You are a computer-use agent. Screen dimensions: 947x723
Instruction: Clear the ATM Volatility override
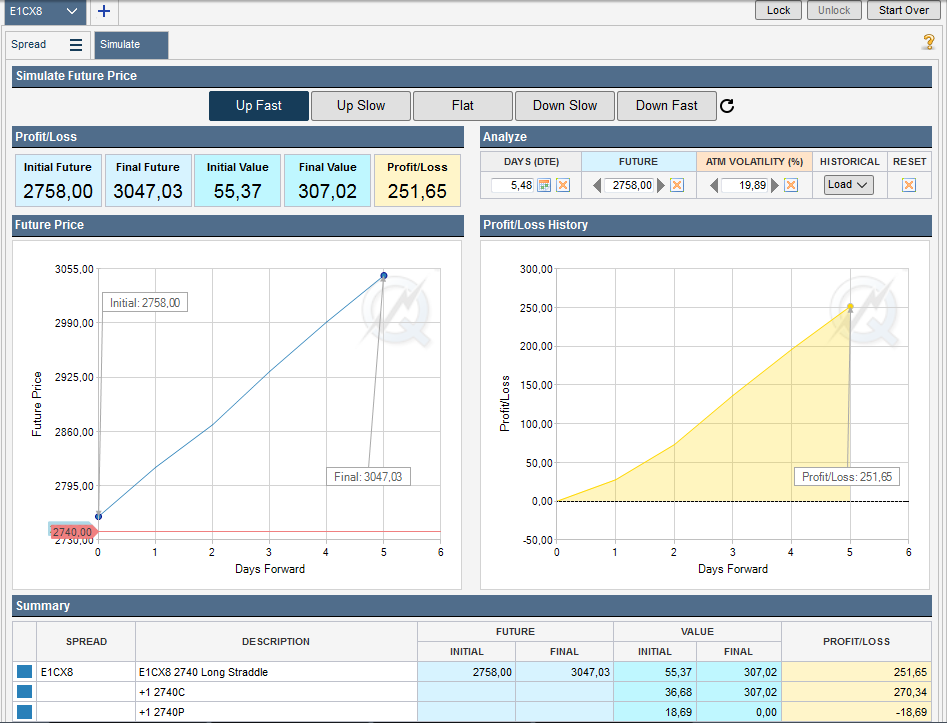tap(791, 185)
